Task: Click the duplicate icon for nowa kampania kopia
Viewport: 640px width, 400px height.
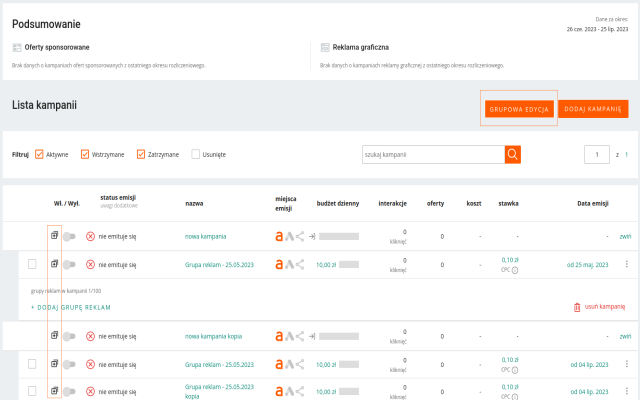Action: click(54, 335)
